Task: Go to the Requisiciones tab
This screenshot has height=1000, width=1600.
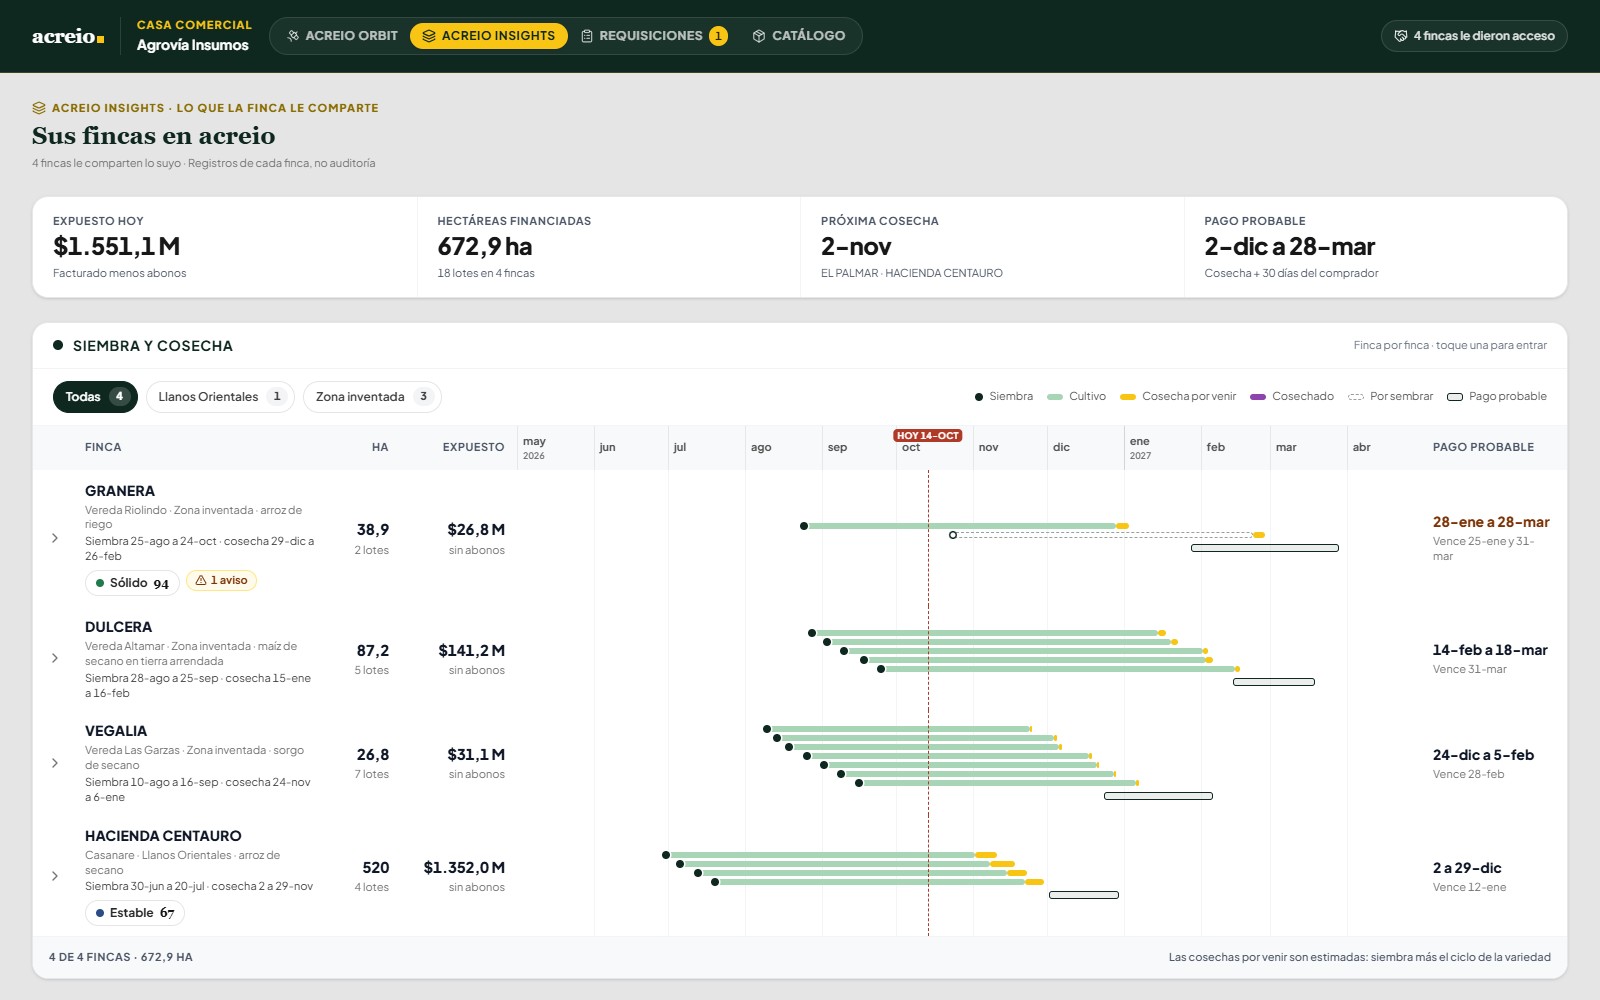Action: coord(654,36)
